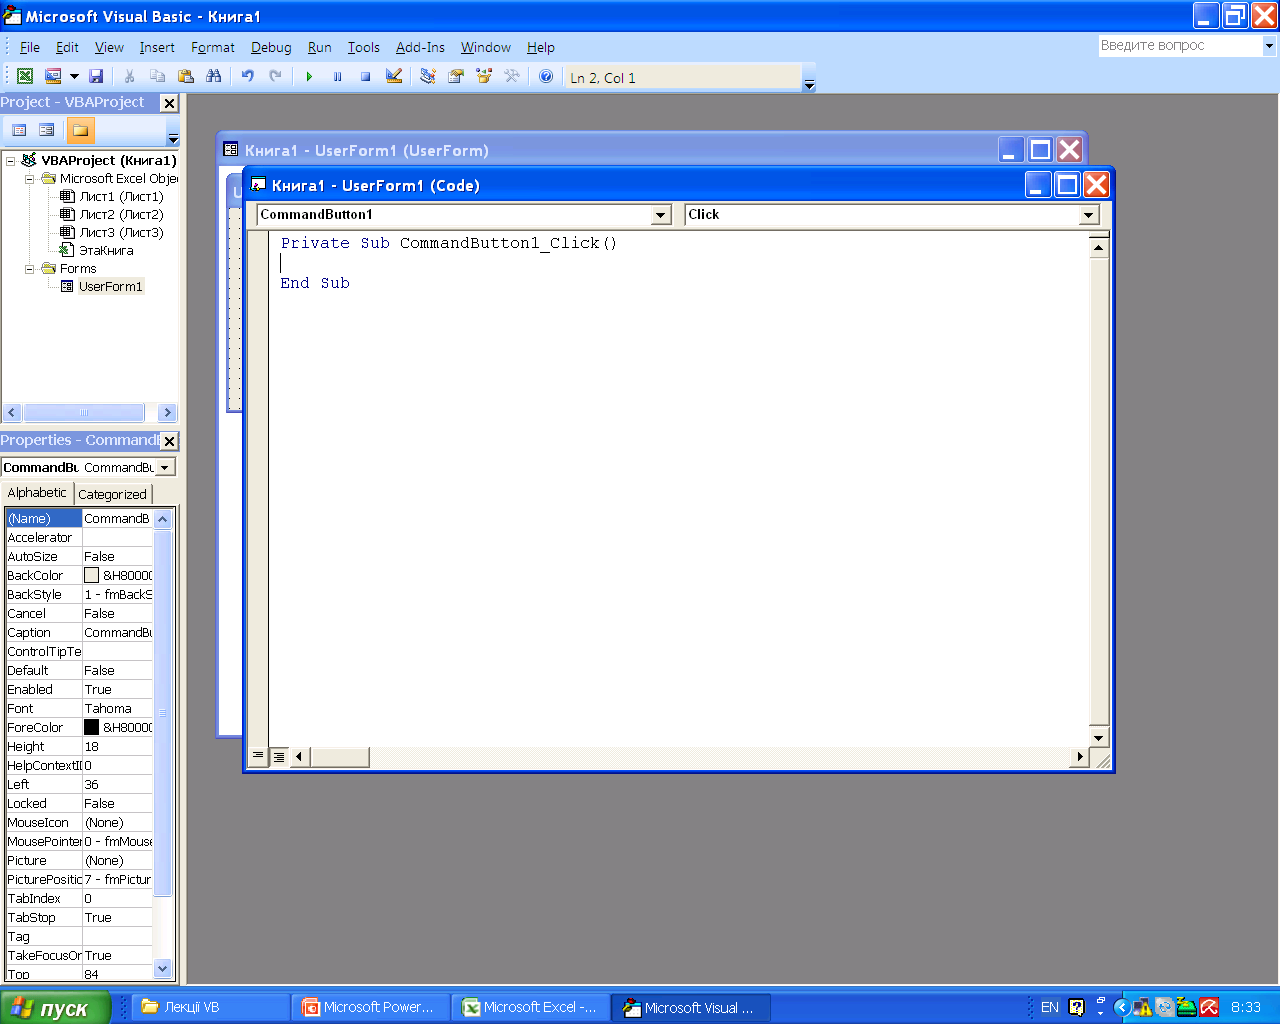Click the View Code icon in Project panel

pos(19,130)
